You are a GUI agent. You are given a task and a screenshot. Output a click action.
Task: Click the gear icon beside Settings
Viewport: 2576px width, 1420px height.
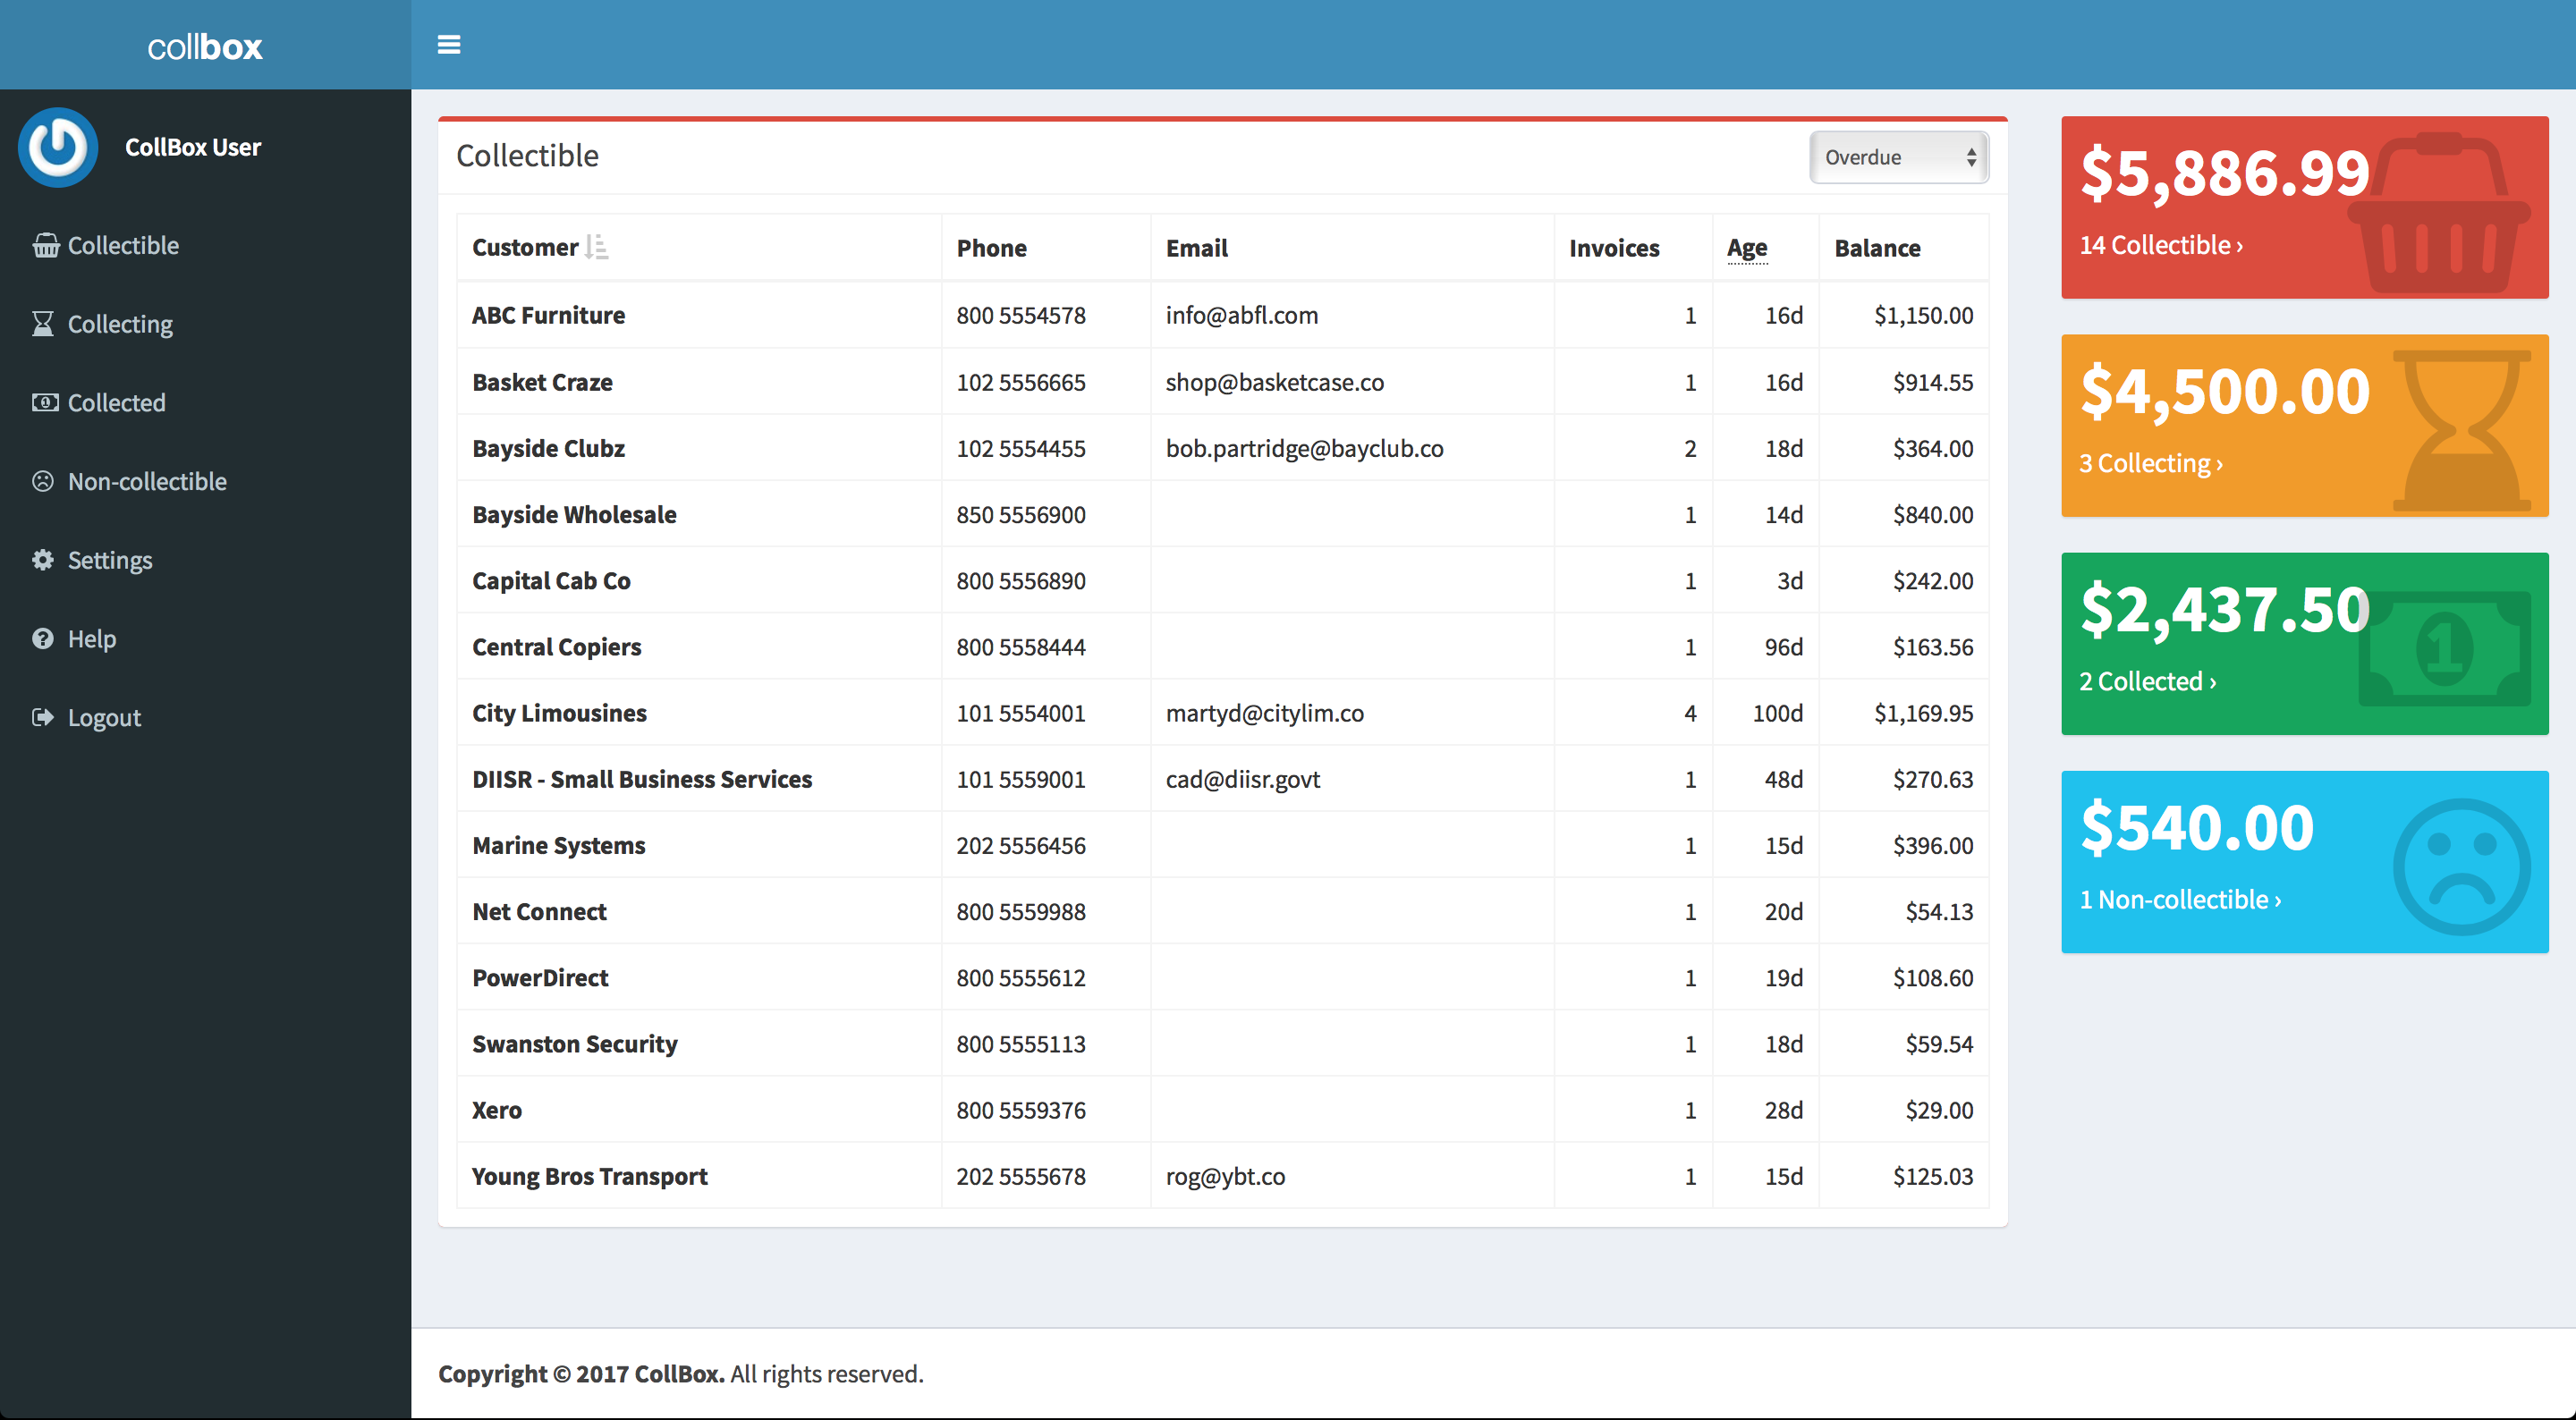[43, 560]
